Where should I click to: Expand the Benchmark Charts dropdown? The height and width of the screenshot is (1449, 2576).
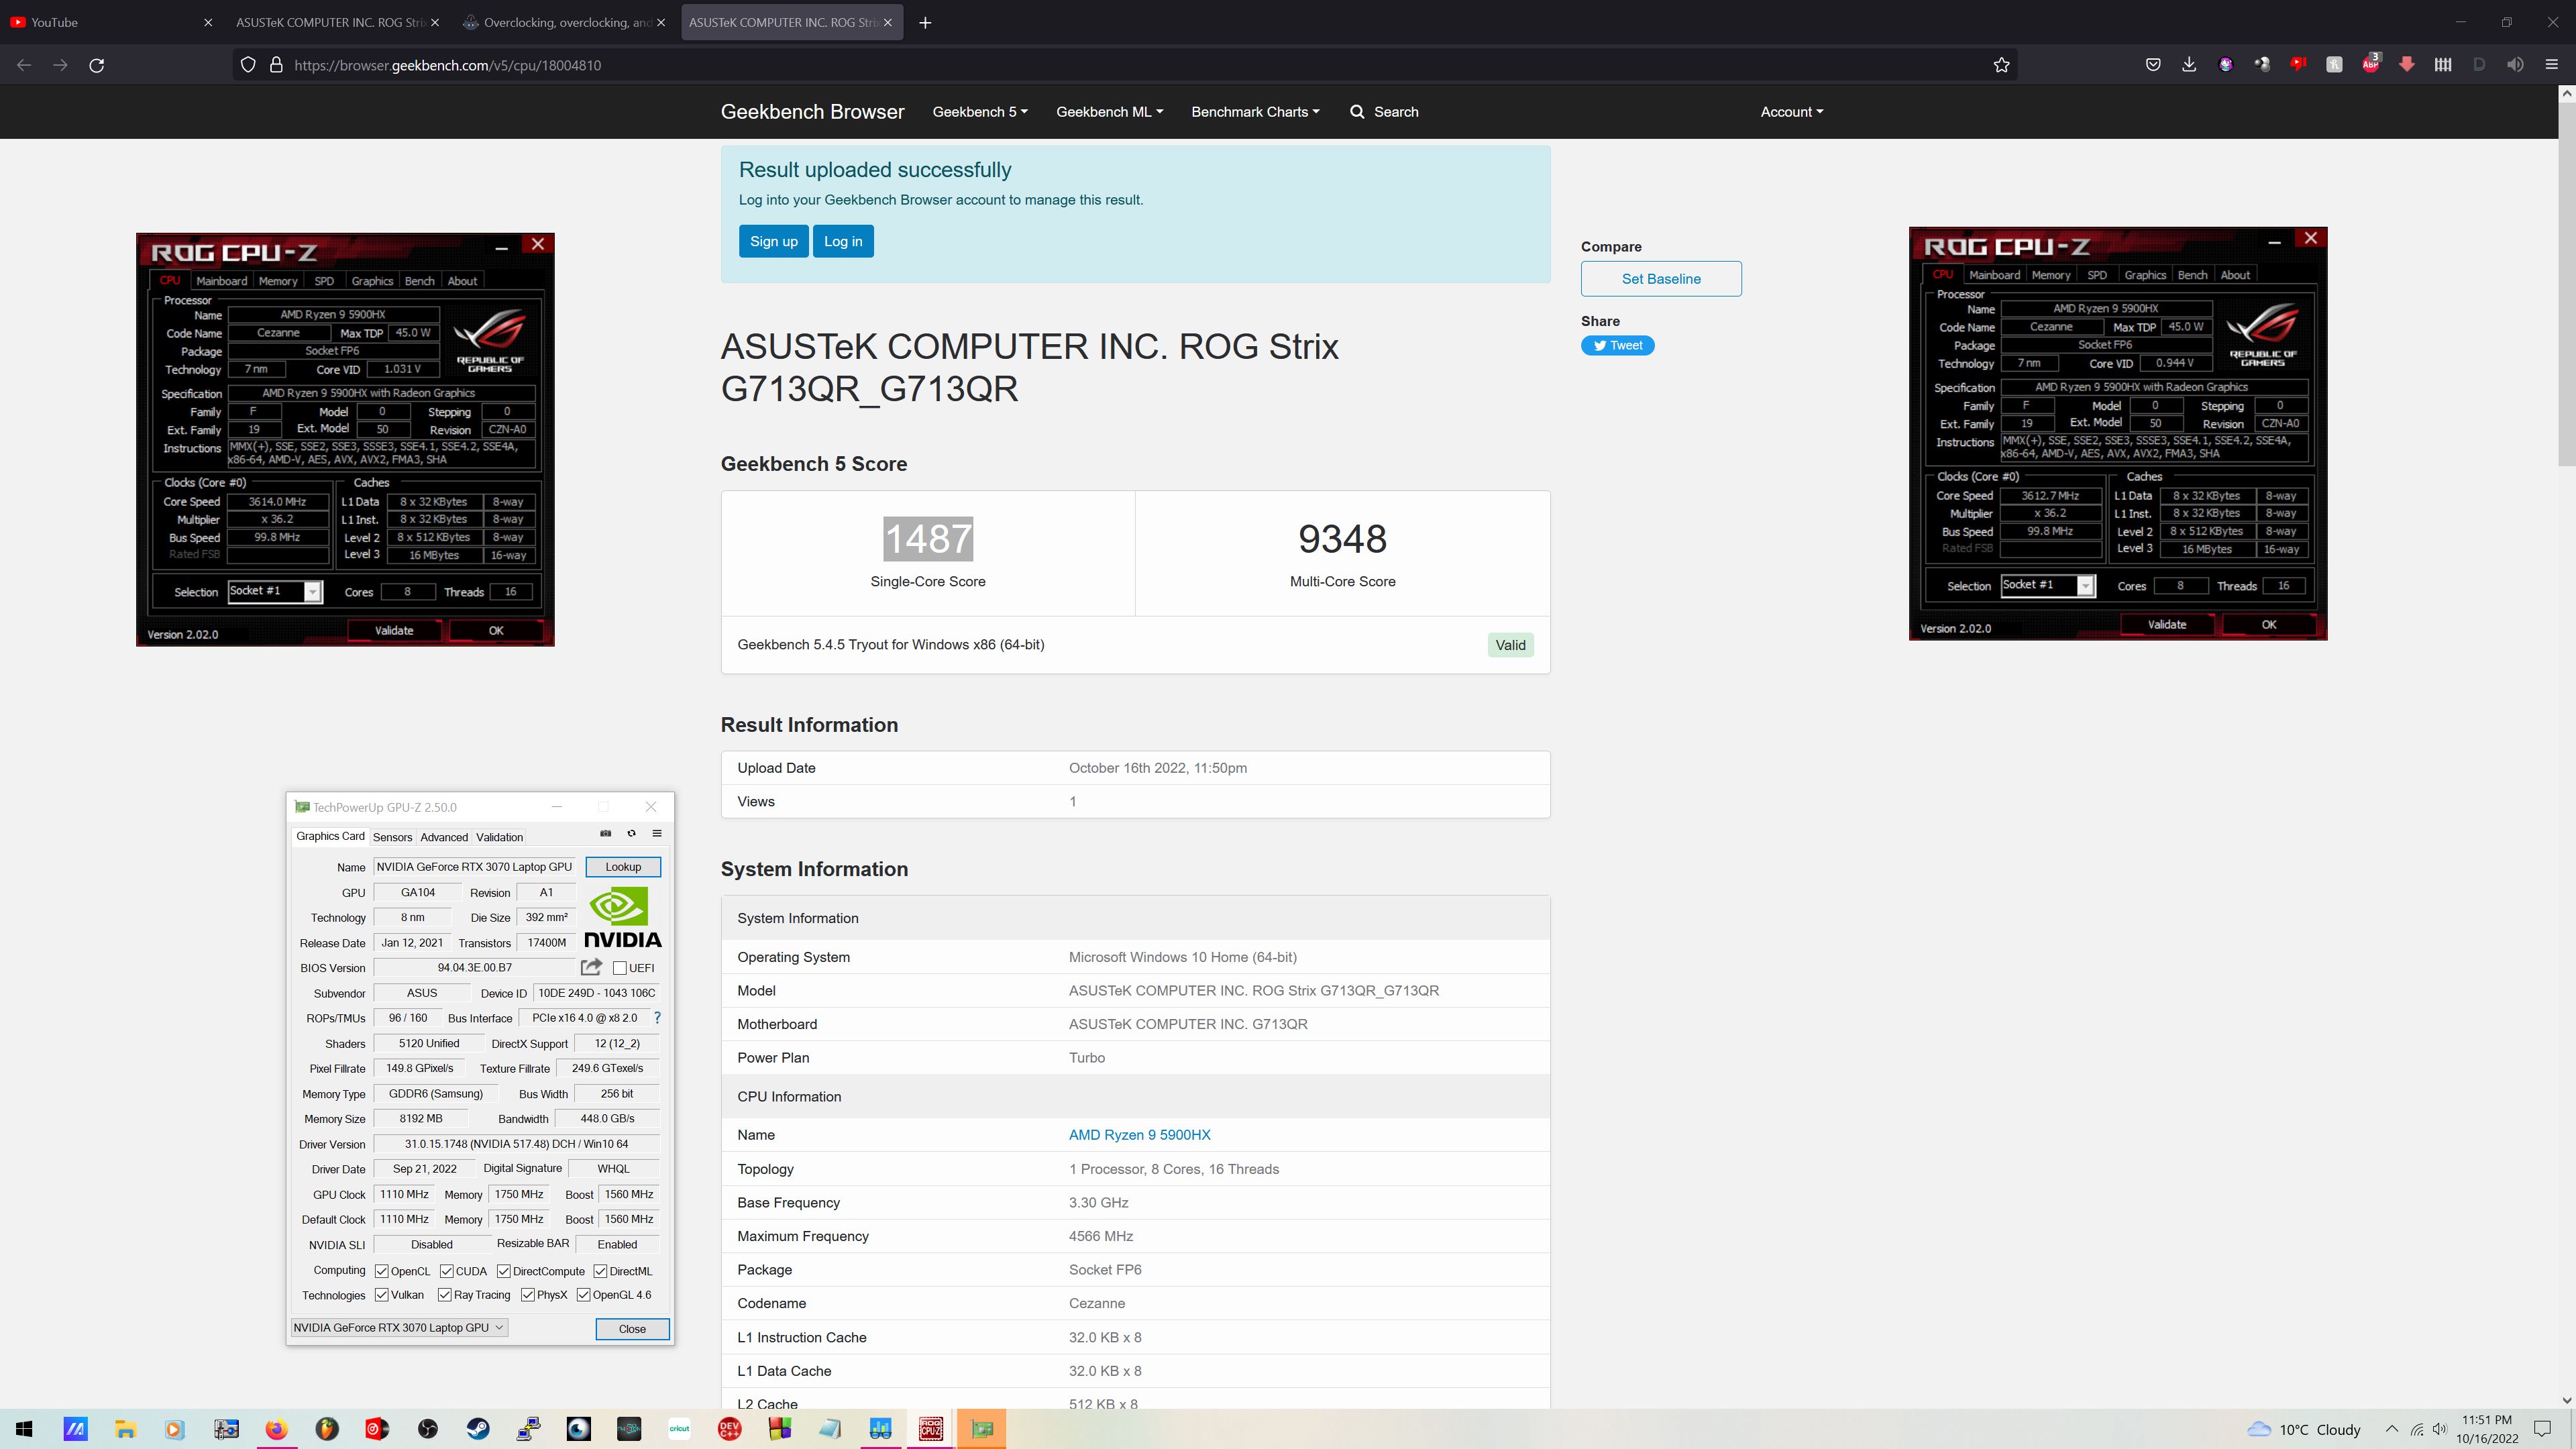pyautogui.click(x=1255, y=112)
